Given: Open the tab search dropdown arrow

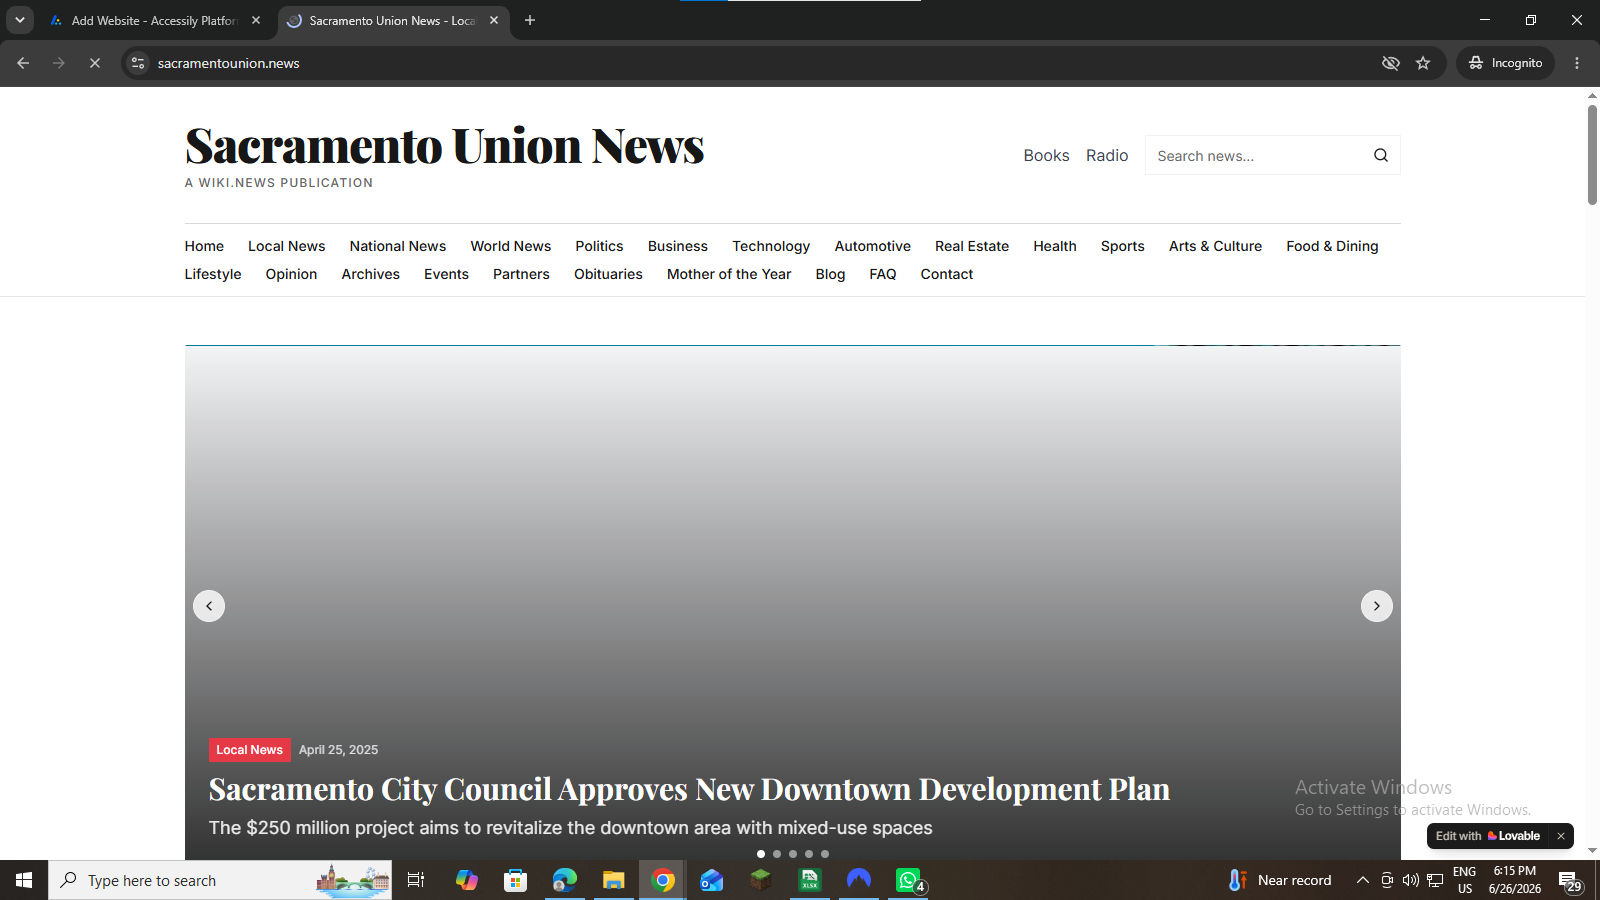Looking at the screenshot, I should coord(19,20).
